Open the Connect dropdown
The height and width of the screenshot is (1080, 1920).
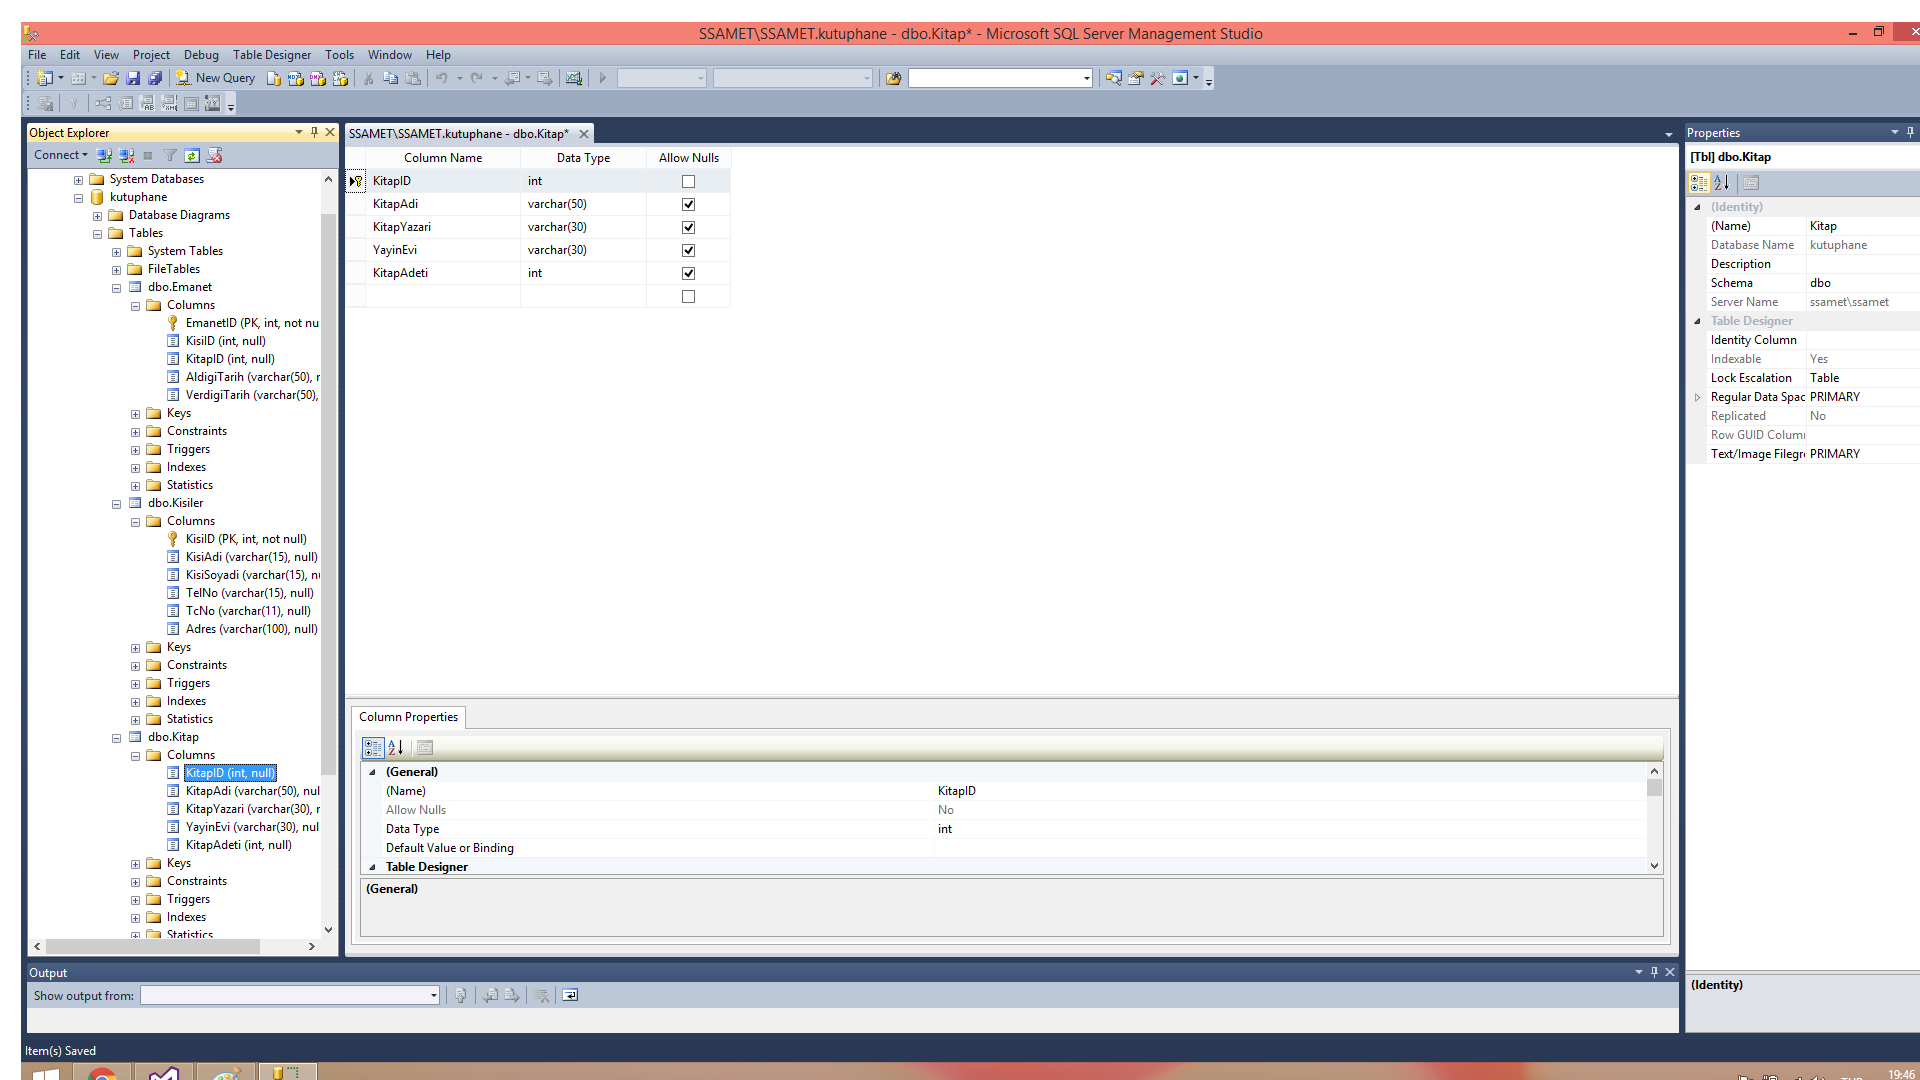pyautogui.click(x=60, y=155)
